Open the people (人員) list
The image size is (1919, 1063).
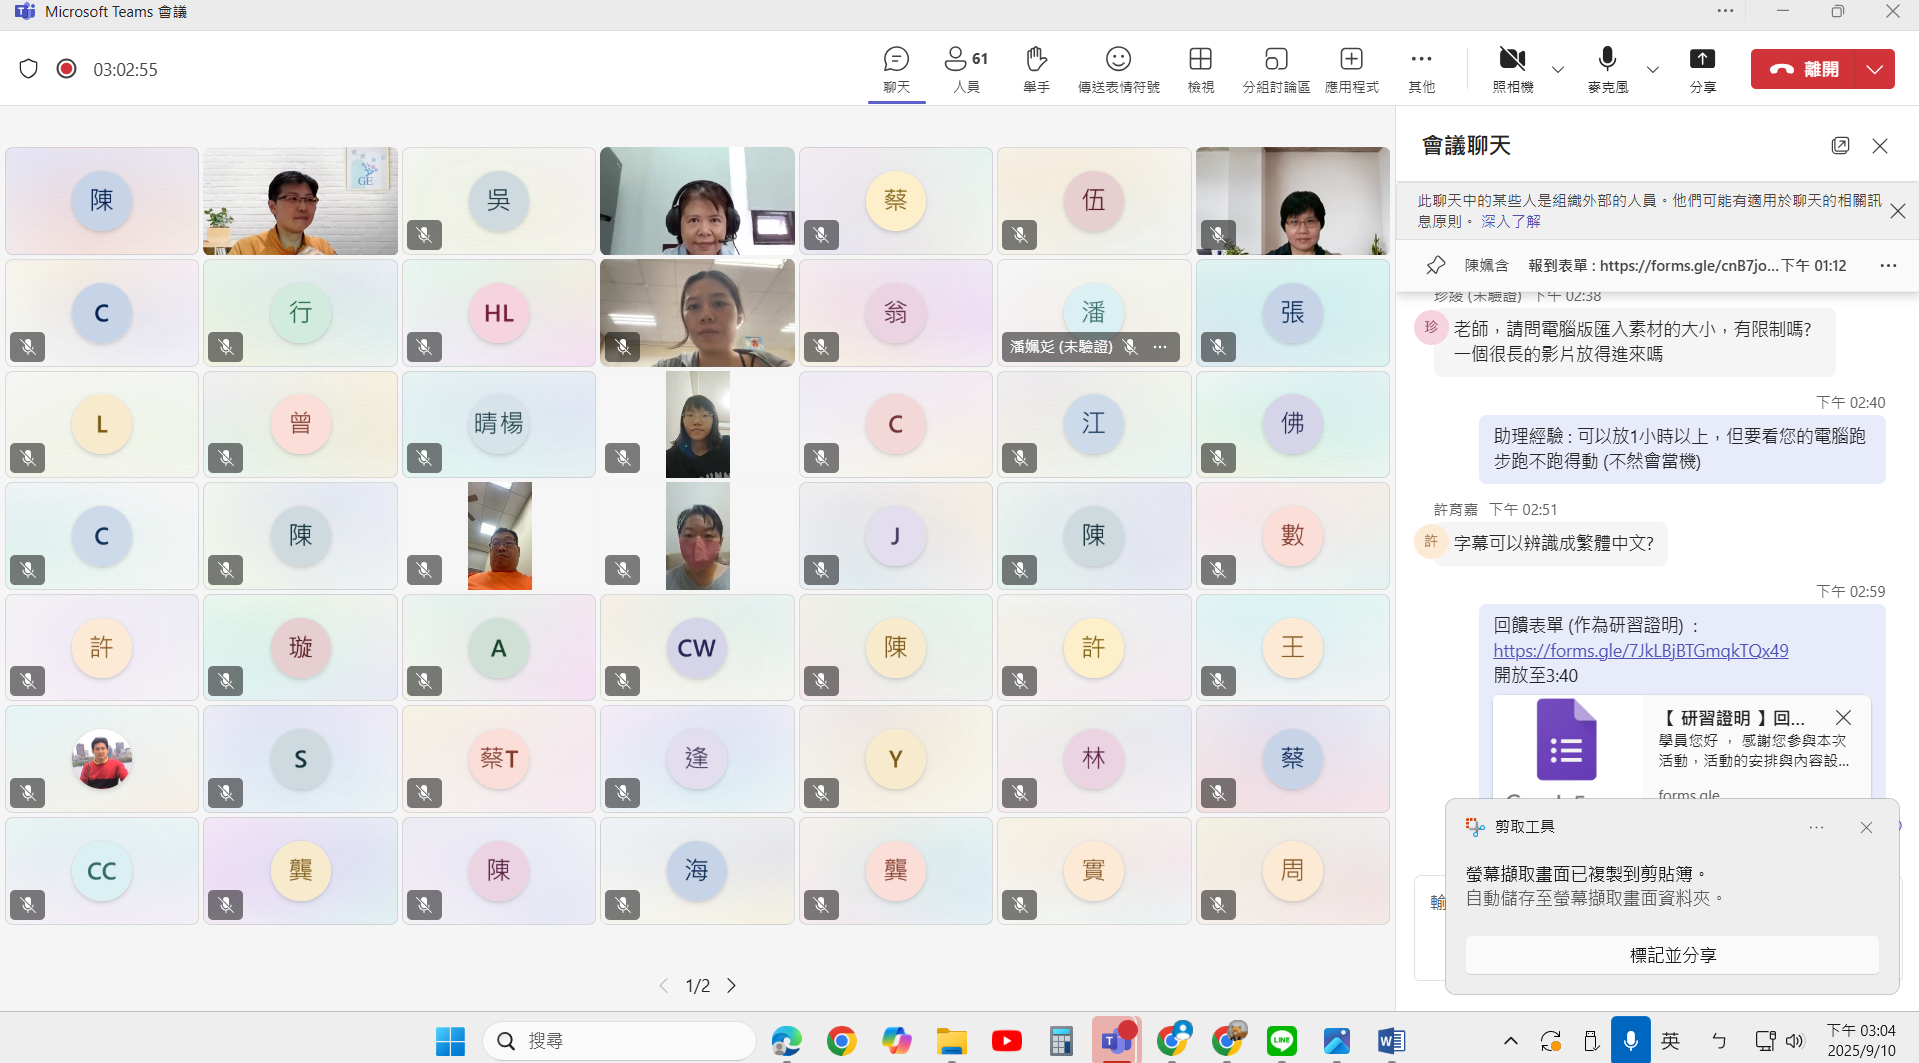(x=966, y=68)
